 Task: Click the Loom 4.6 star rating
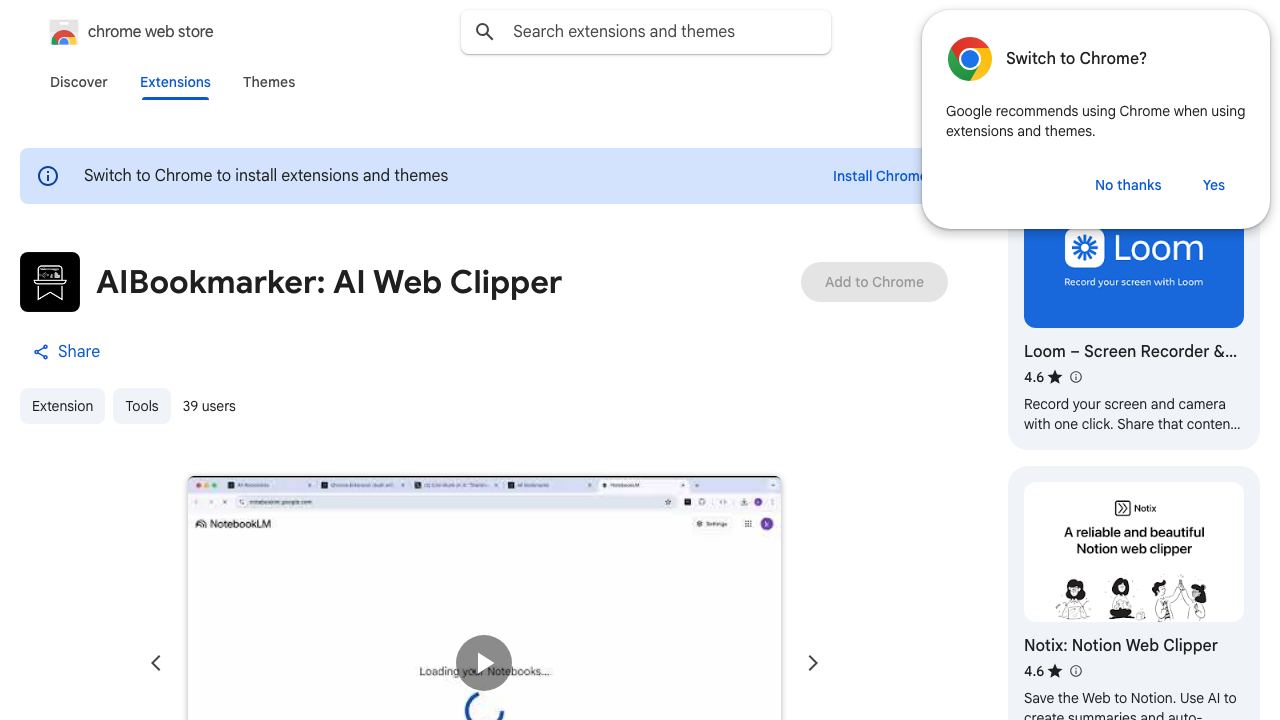point(1043,377)
